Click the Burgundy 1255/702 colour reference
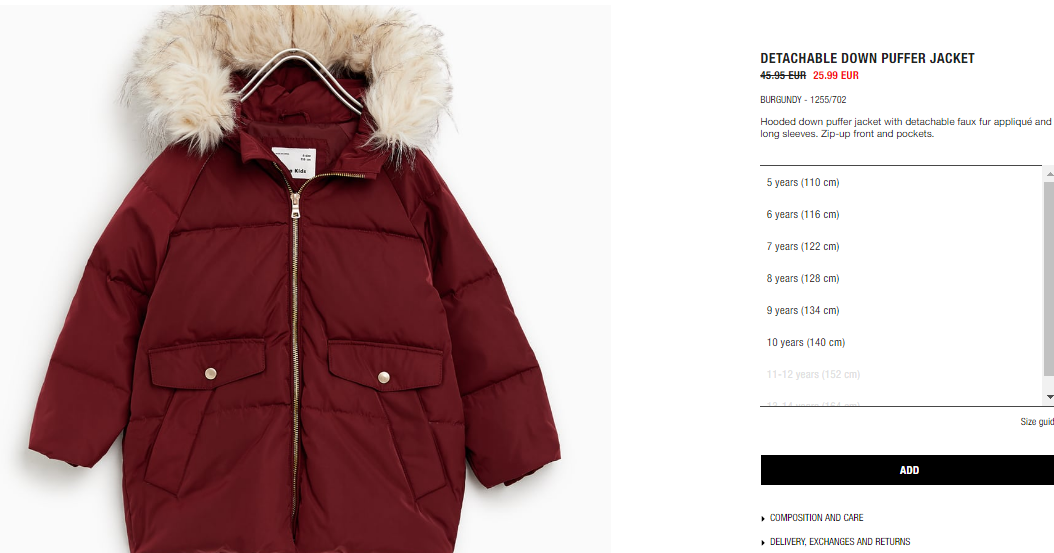The height and width of the screenshot is (553, 1054). [x=803, y=99]
